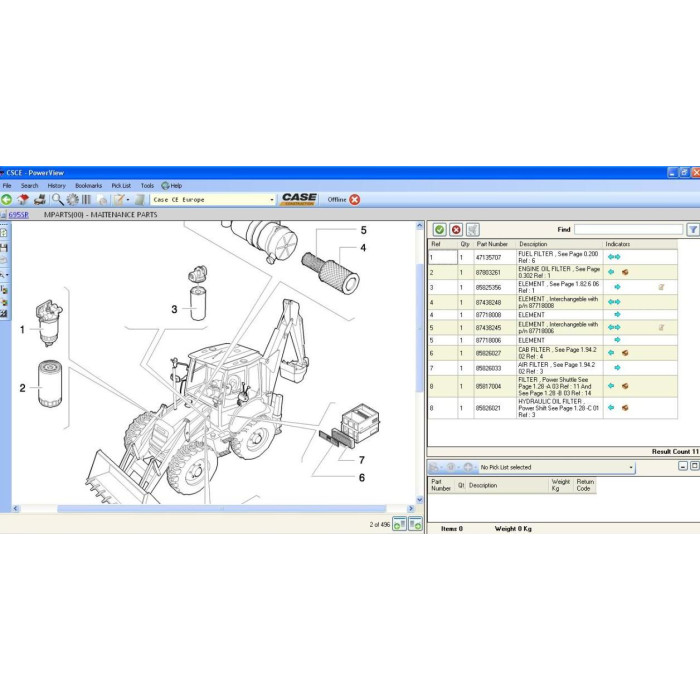Click the grey book toolbar icon
The height and width of the screenshot is (700, 700).
point(140,200)
